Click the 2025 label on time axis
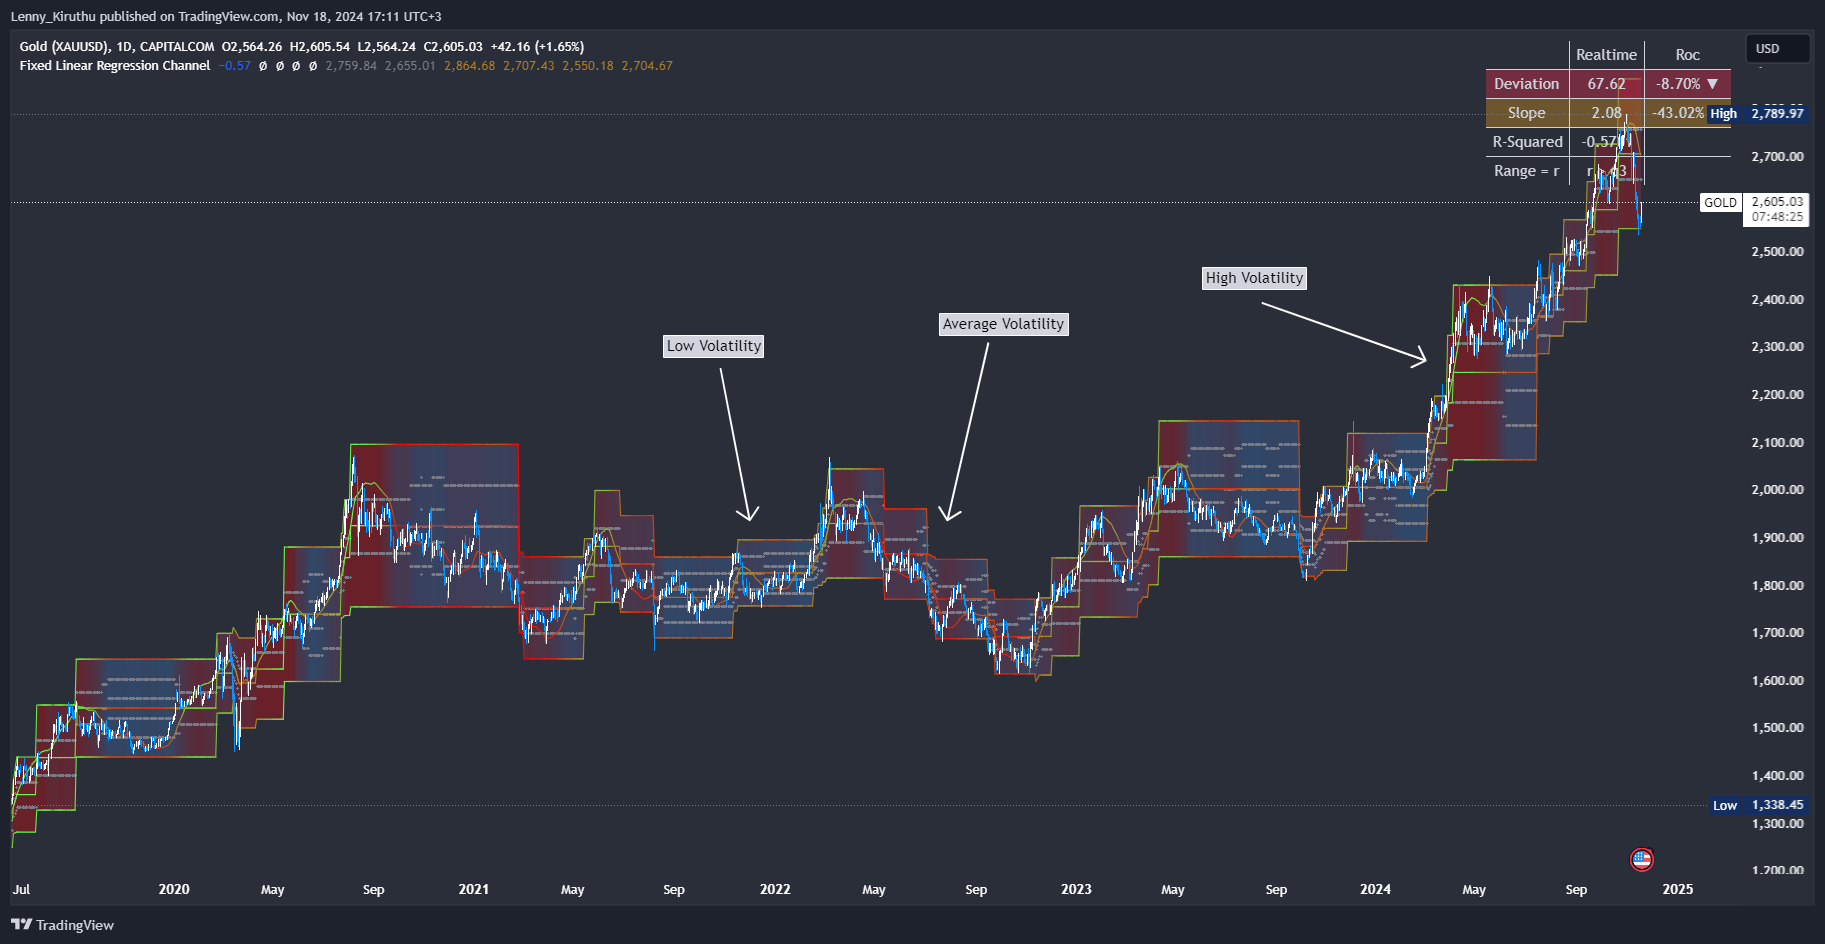This screenshot has height=944, width=1825. (x=1677, y=889)
